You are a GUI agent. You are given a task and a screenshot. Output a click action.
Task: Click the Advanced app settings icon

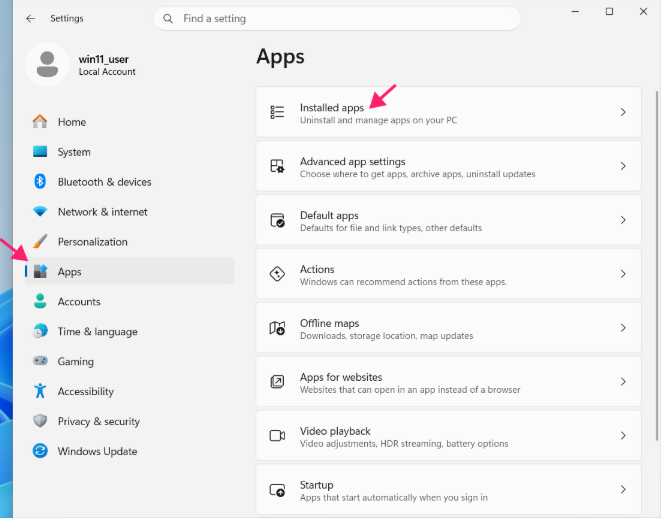click(x=277, y=166)
